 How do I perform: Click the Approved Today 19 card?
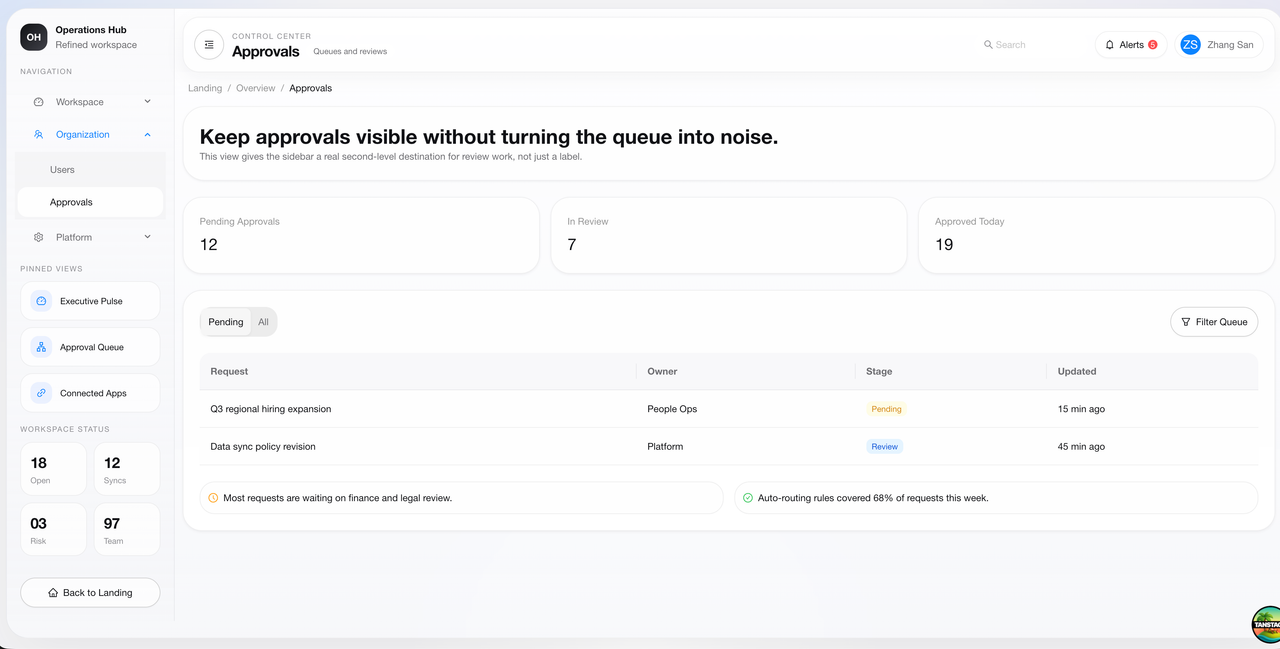(x=1097, y=235)
